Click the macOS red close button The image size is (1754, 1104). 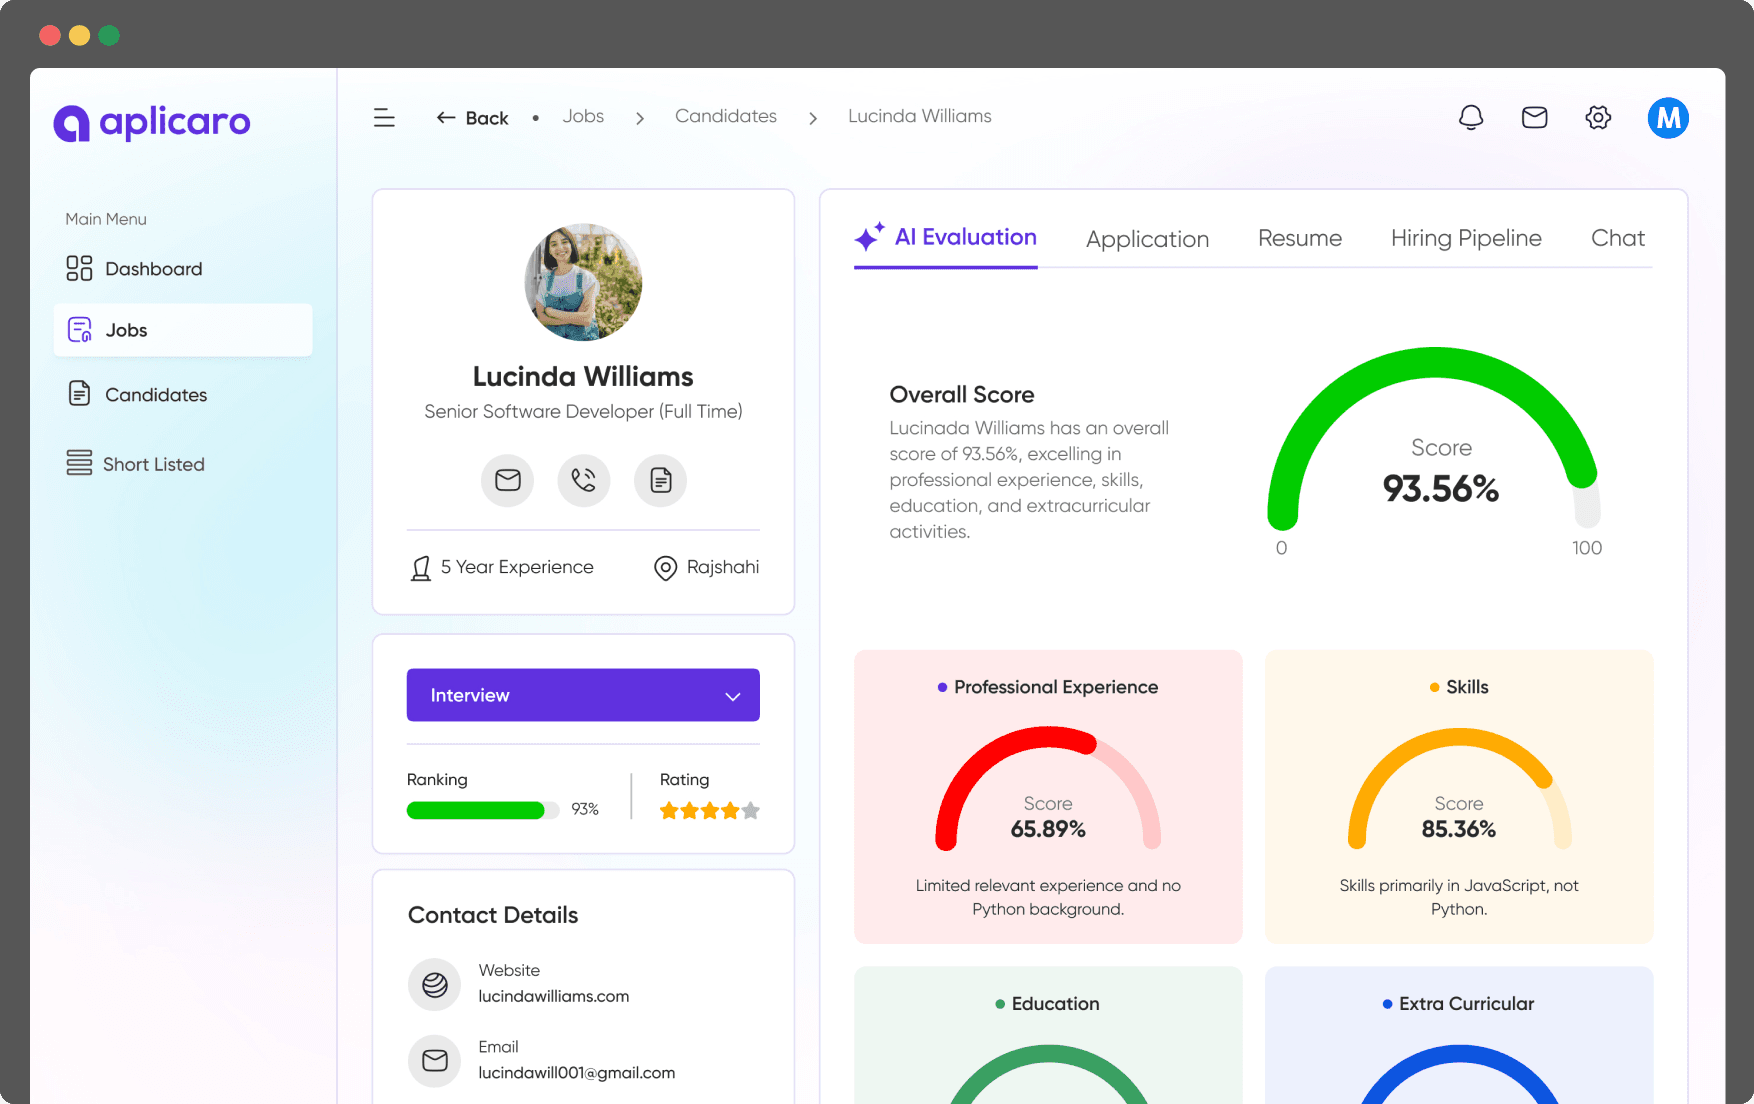tap(50, 35)
